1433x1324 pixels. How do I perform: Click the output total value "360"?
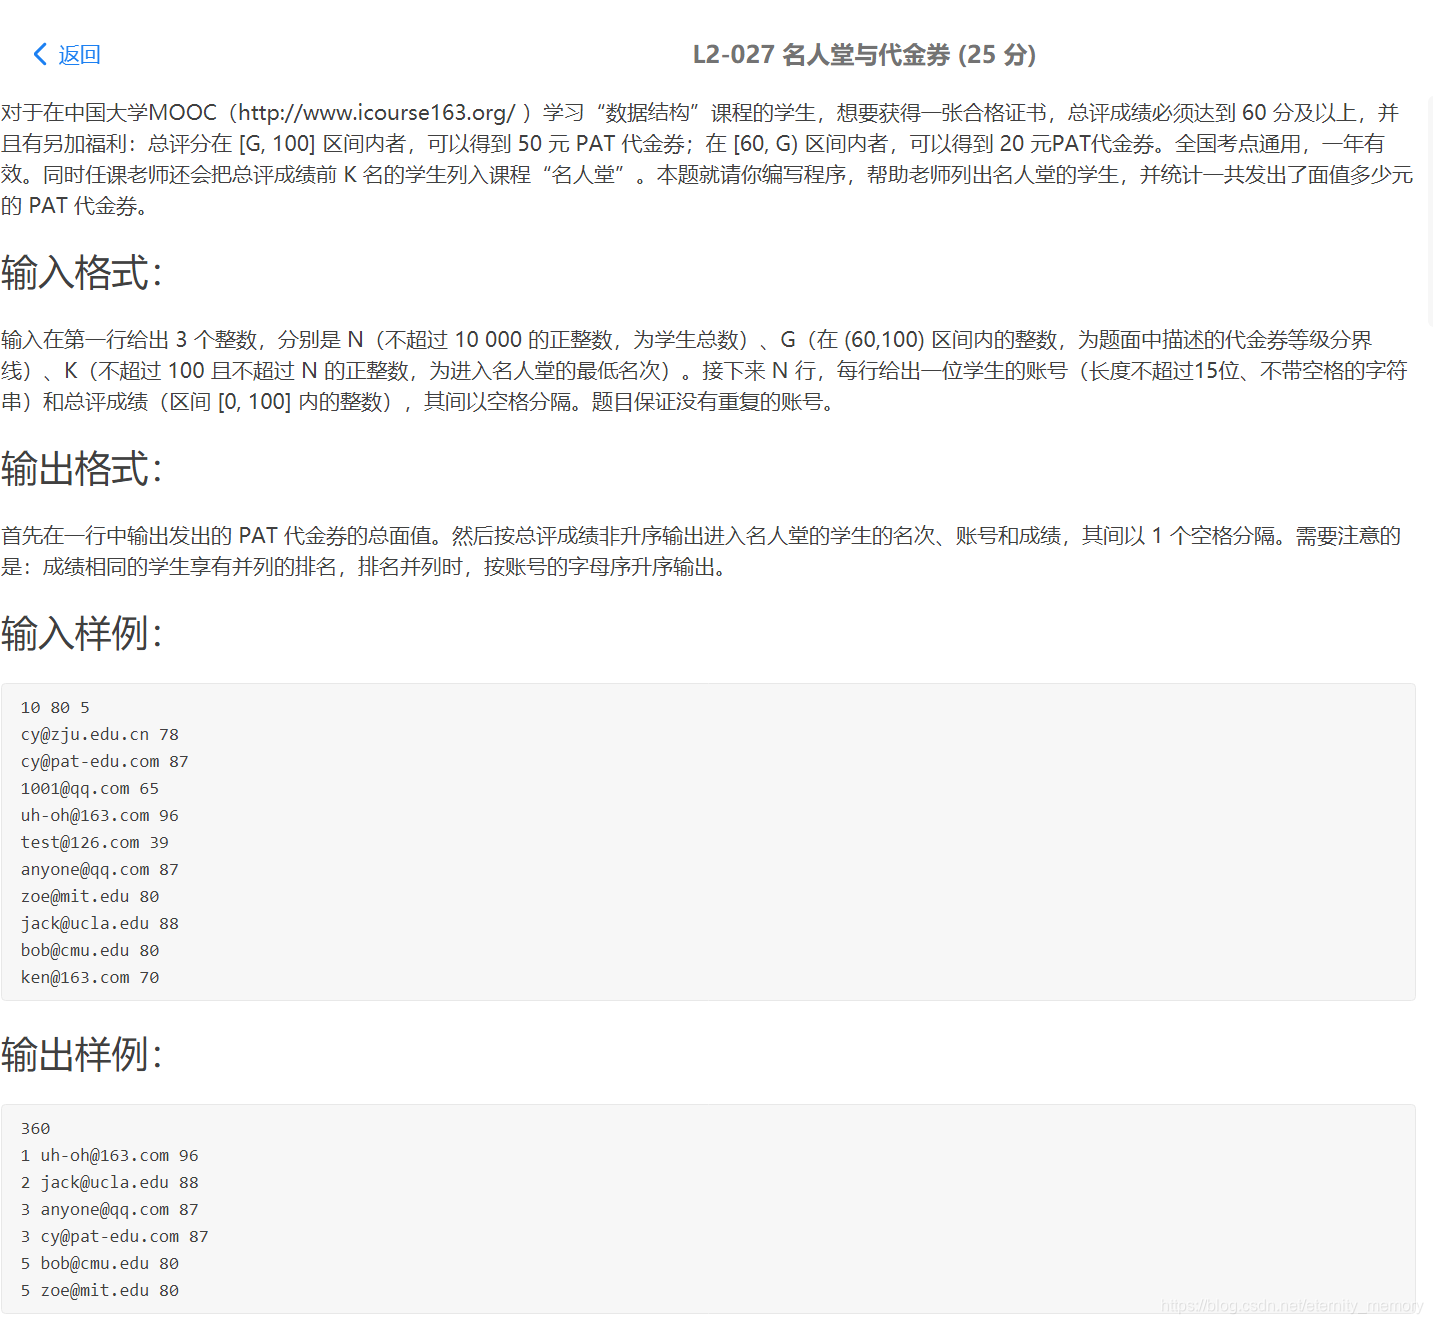(35, 1129)
